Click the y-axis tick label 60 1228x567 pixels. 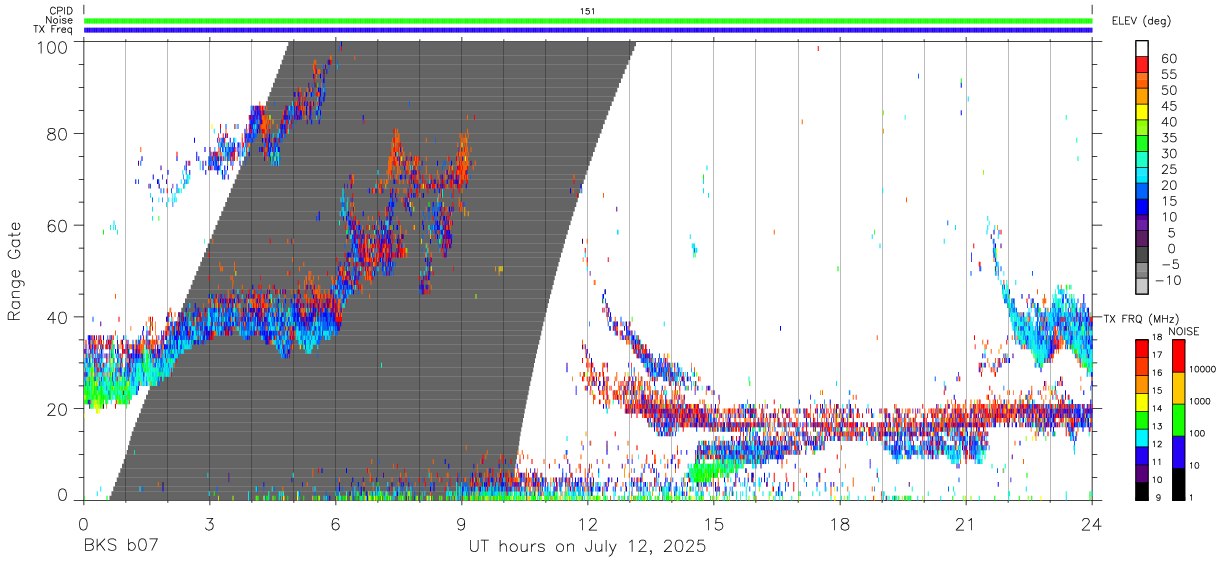pyautogui.click(x=57, y=226)
